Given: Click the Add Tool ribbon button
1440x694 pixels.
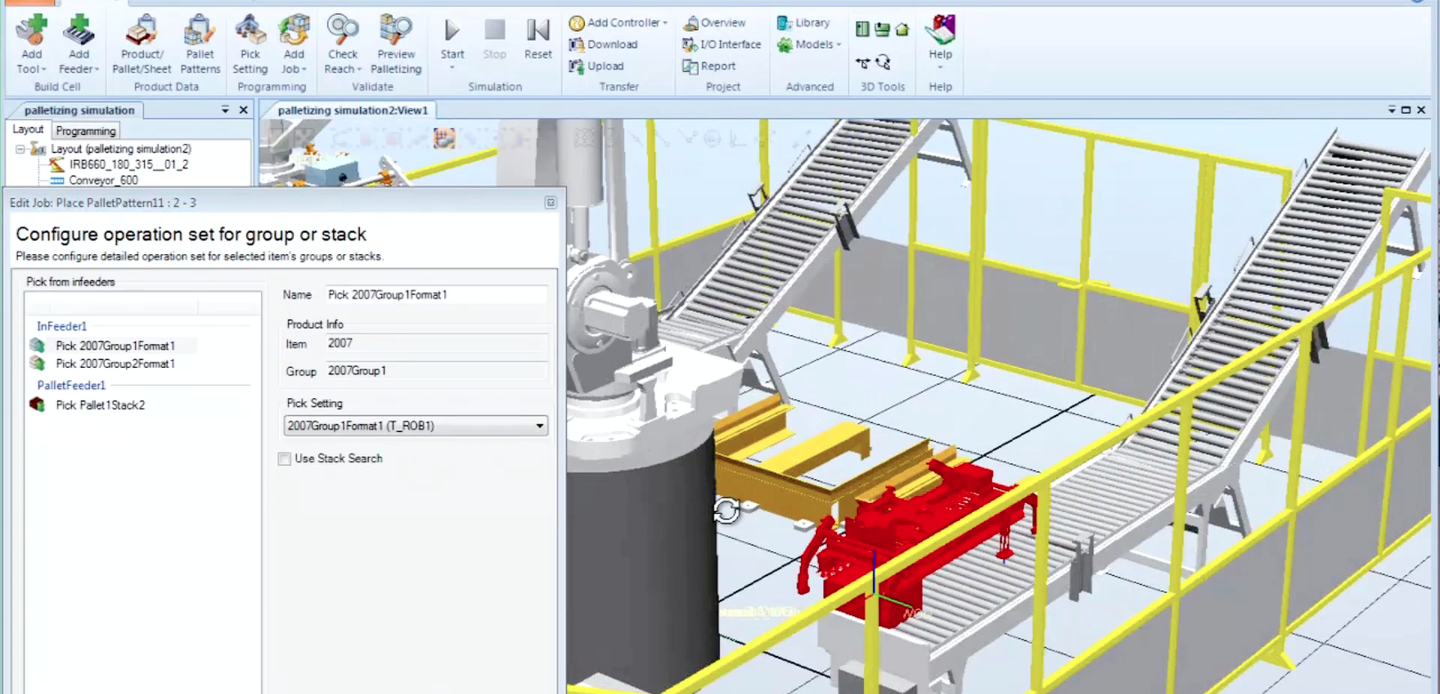Looking at the screenshot, I should [x=31, y=45].
